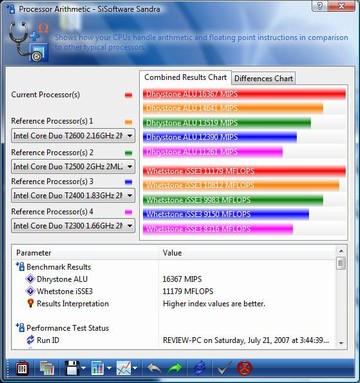Click the Run ID refresh icon
Screen dimensions: 360x383
click(x=30, y=340)
